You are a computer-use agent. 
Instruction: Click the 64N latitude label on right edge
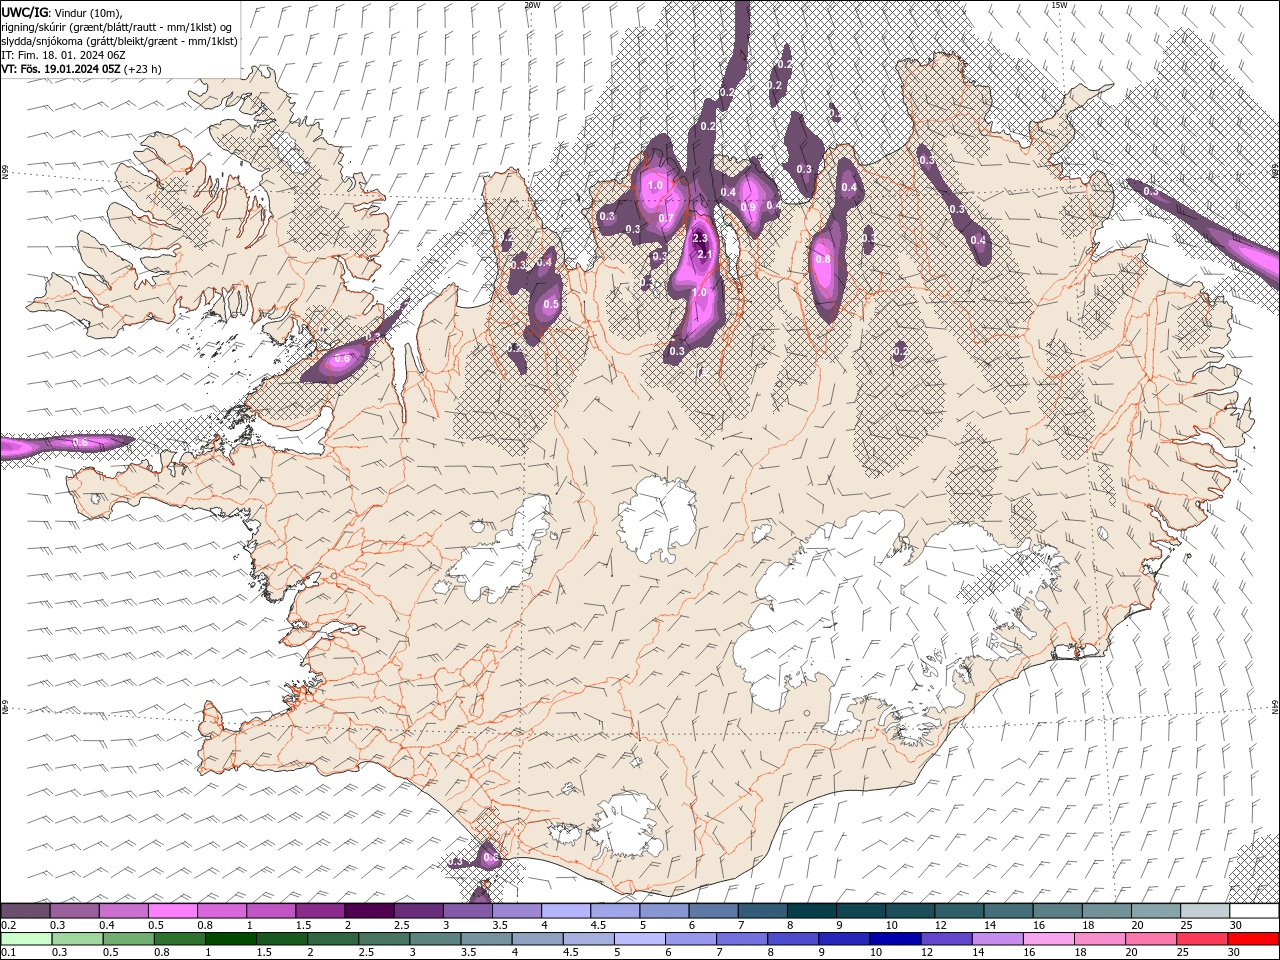pos(1275,706)
